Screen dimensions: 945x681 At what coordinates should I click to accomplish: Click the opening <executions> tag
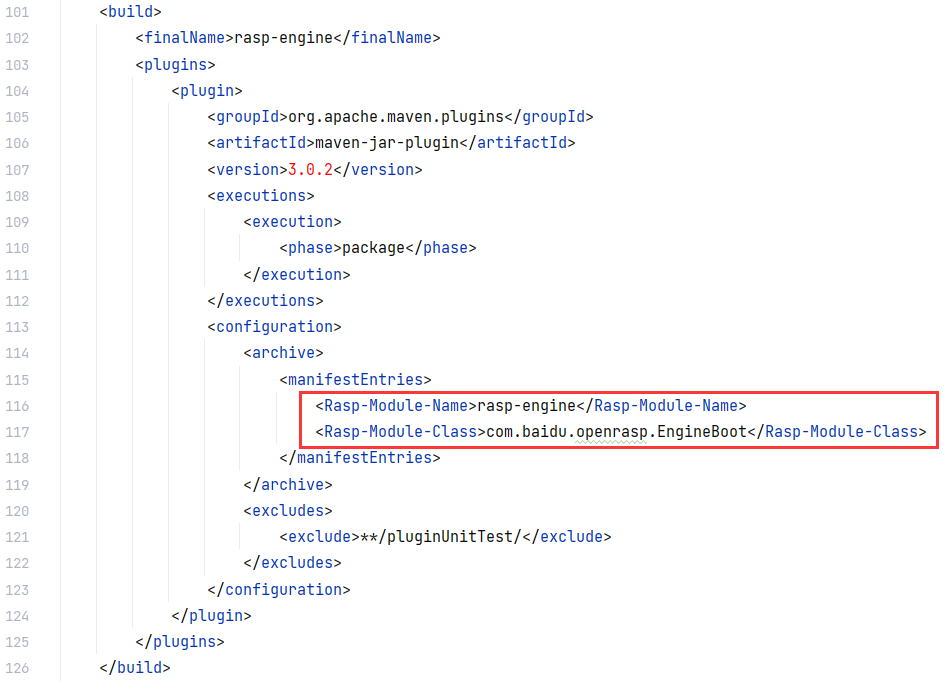click(261, 196)
